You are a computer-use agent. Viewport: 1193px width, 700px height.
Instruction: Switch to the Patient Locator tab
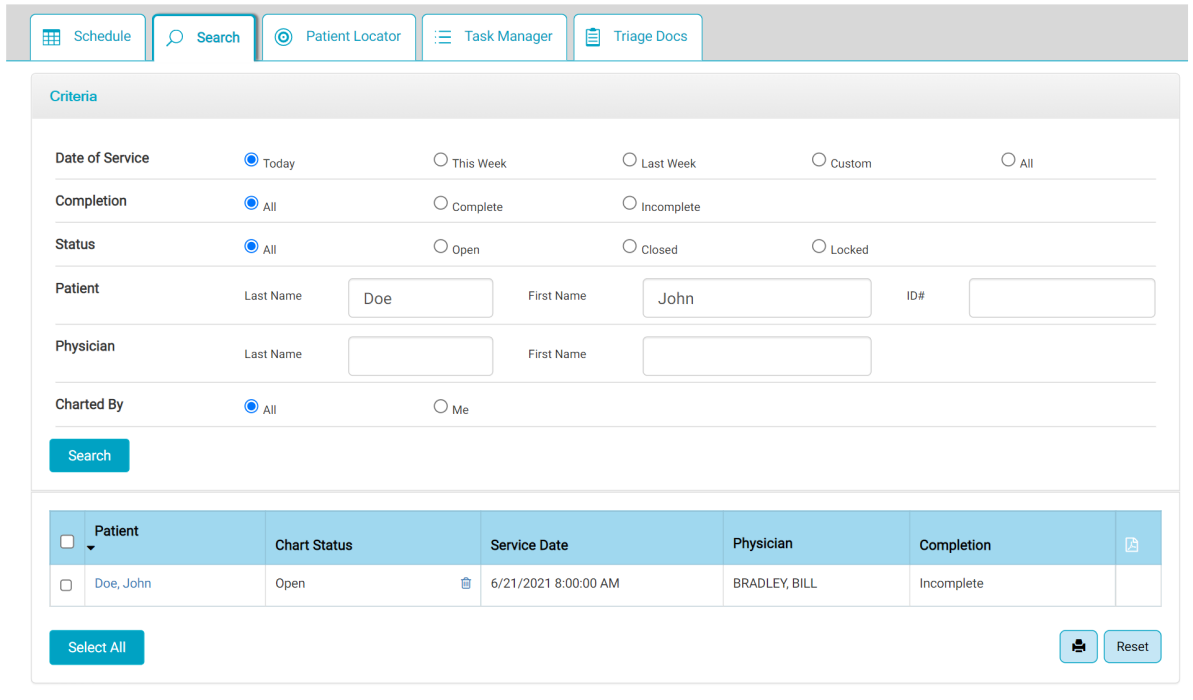coord(338,37)
